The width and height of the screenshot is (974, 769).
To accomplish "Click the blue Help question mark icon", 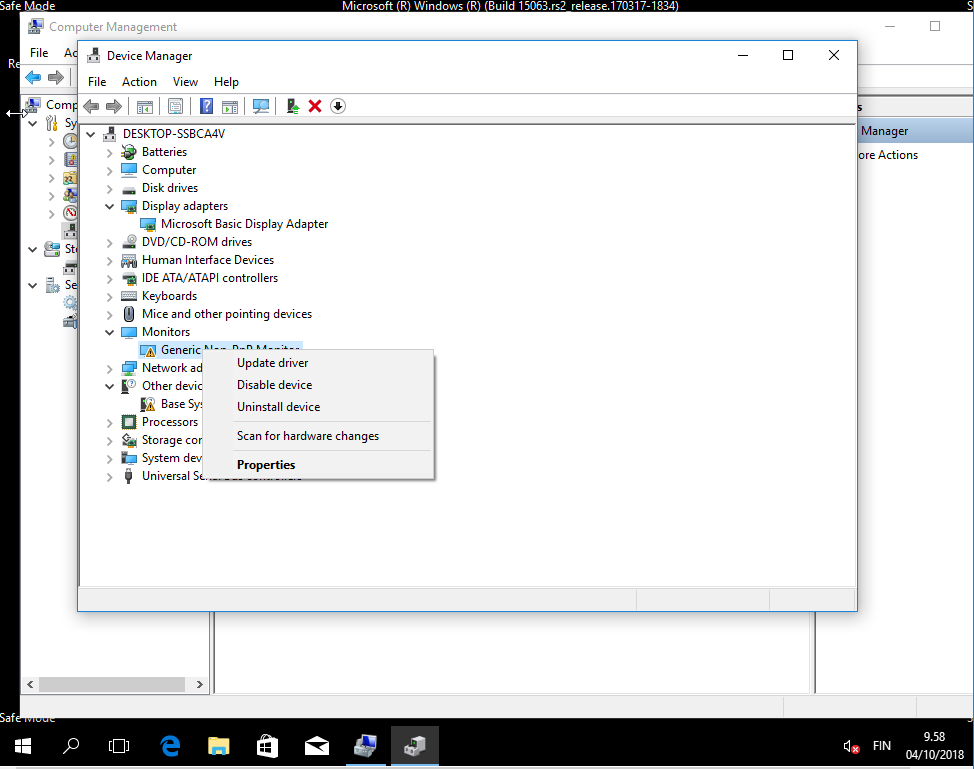I will 206,106.
